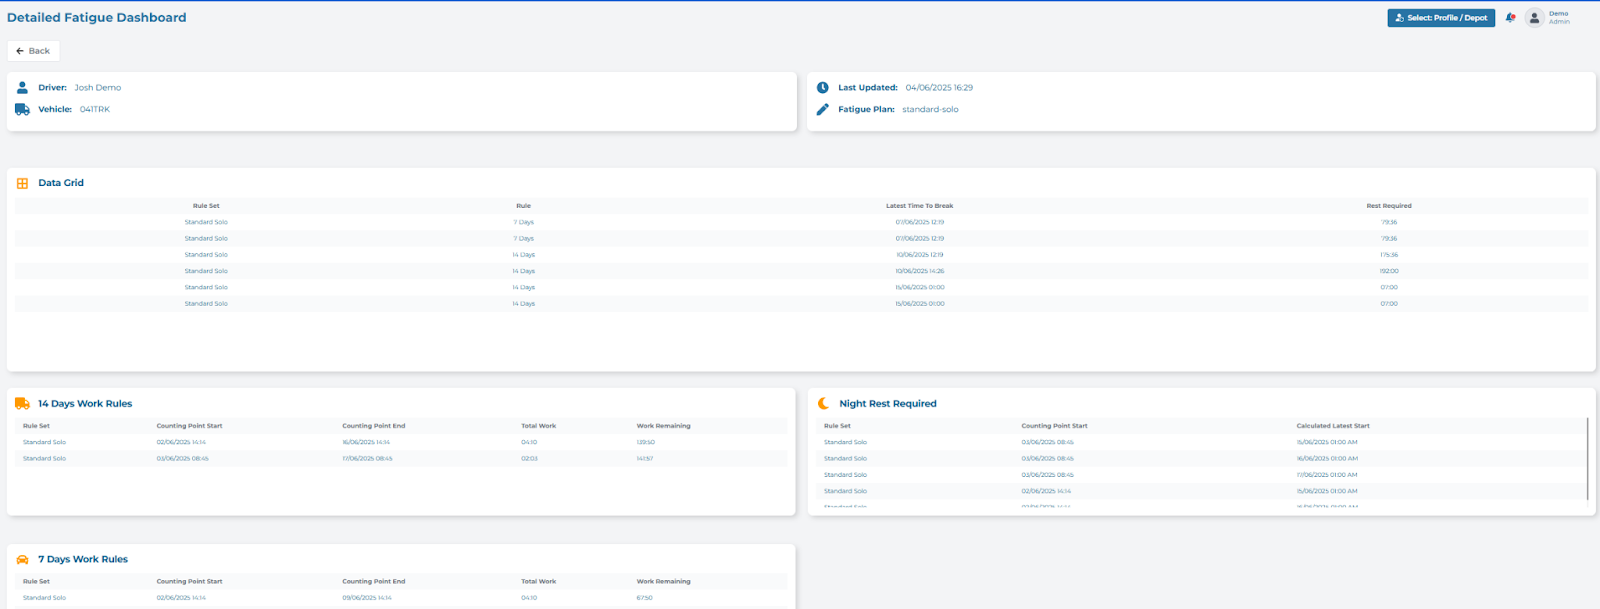
Task: Click the 175:36 rest required cell
Action: [x=1389, y=255]
